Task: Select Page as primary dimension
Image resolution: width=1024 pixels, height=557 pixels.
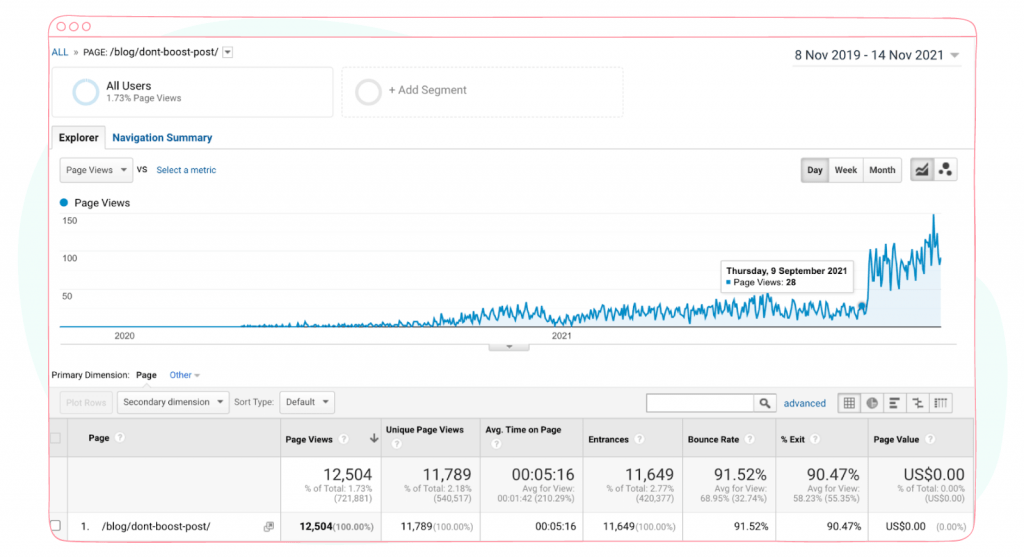Action: point(146,375)
